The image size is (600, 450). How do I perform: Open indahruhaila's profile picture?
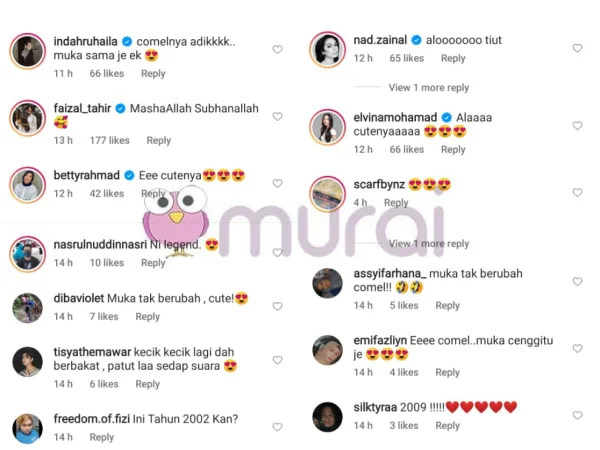[x=28, y=51]
